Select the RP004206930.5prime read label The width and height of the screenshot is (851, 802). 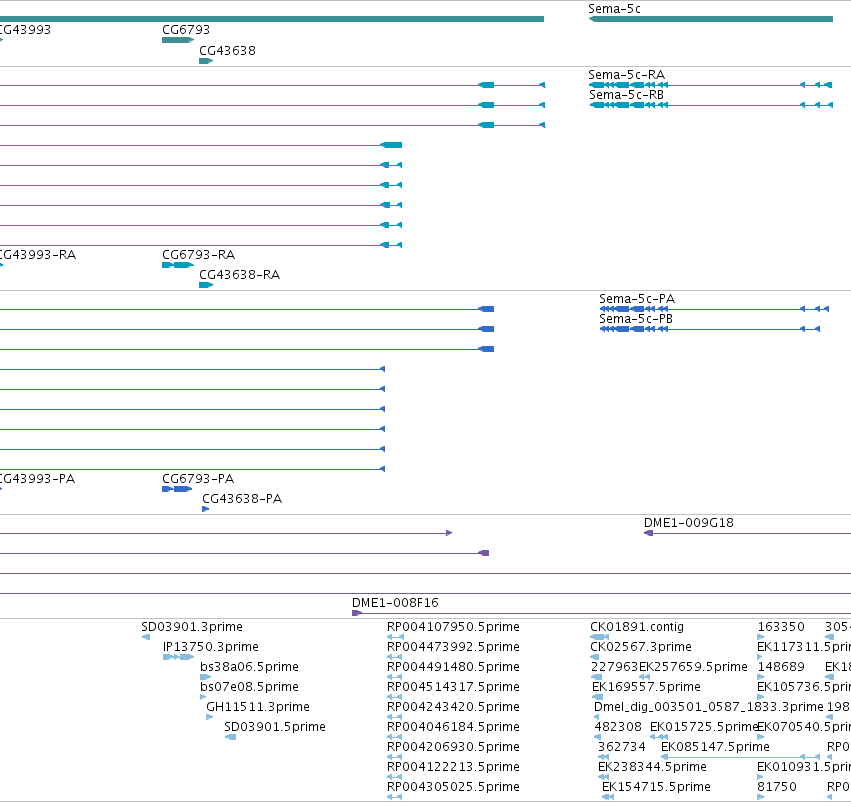click(x=453, y=747)
